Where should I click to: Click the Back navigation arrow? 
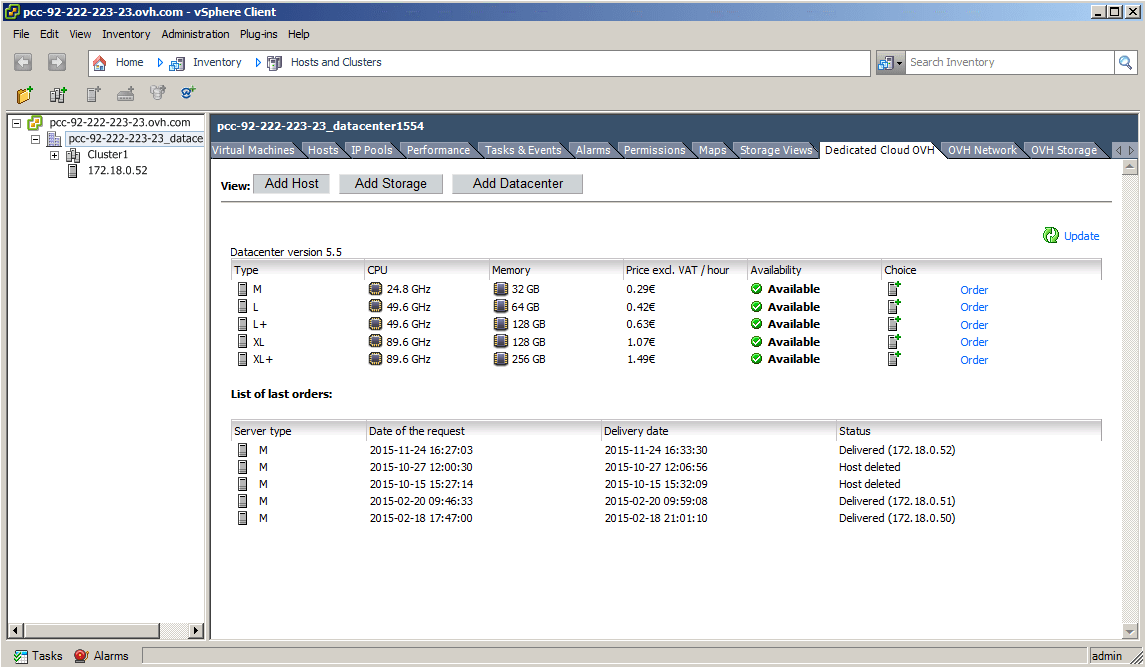[23, 62]
